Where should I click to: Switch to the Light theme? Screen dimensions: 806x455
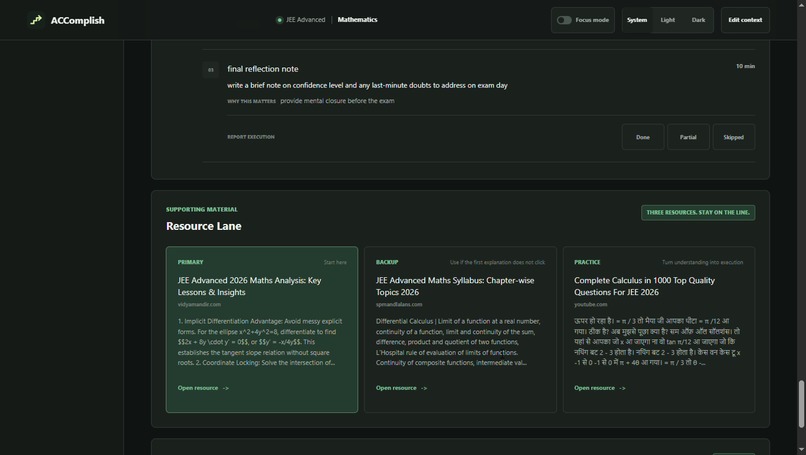point(667,20)
